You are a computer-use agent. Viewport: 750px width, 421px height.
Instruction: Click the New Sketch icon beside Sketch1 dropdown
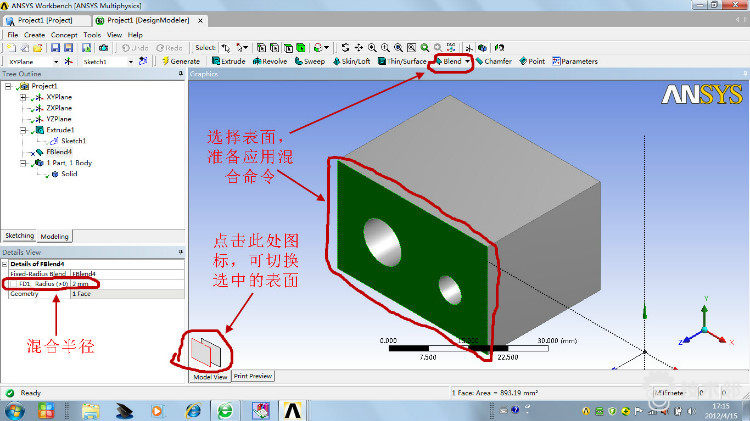tap(143, 61)
